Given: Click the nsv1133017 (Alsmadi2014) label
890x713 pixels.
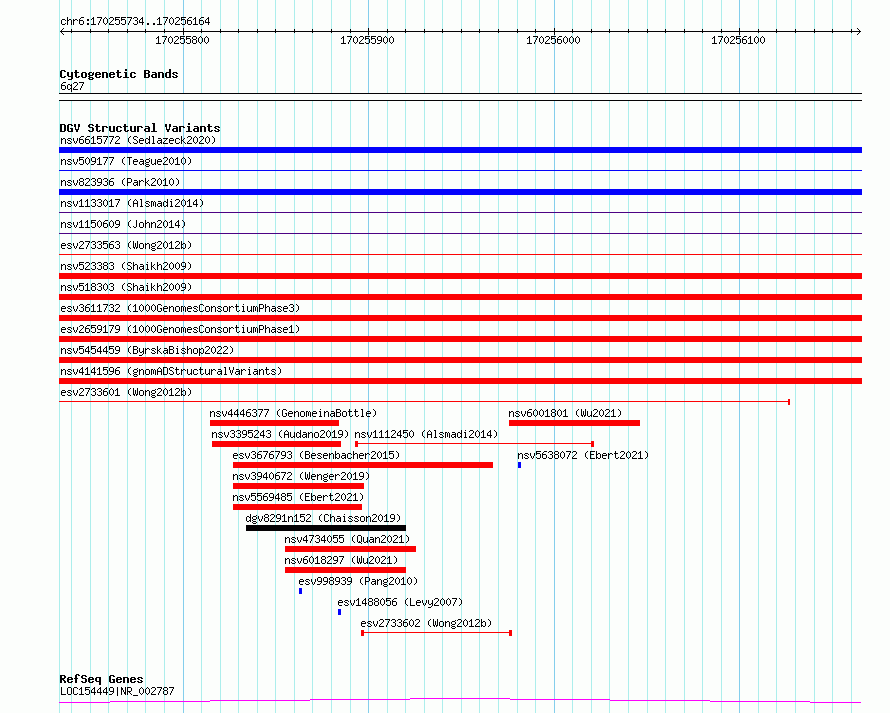Looking at the screenshot, I should (132, 203).
